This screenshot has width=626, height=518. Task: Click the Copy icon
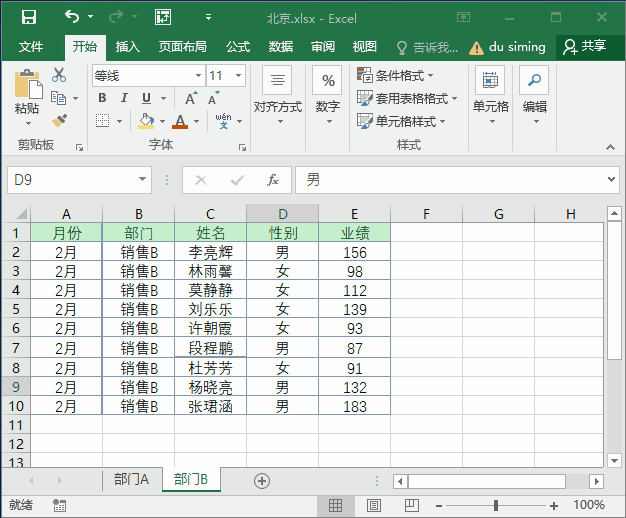59,98
